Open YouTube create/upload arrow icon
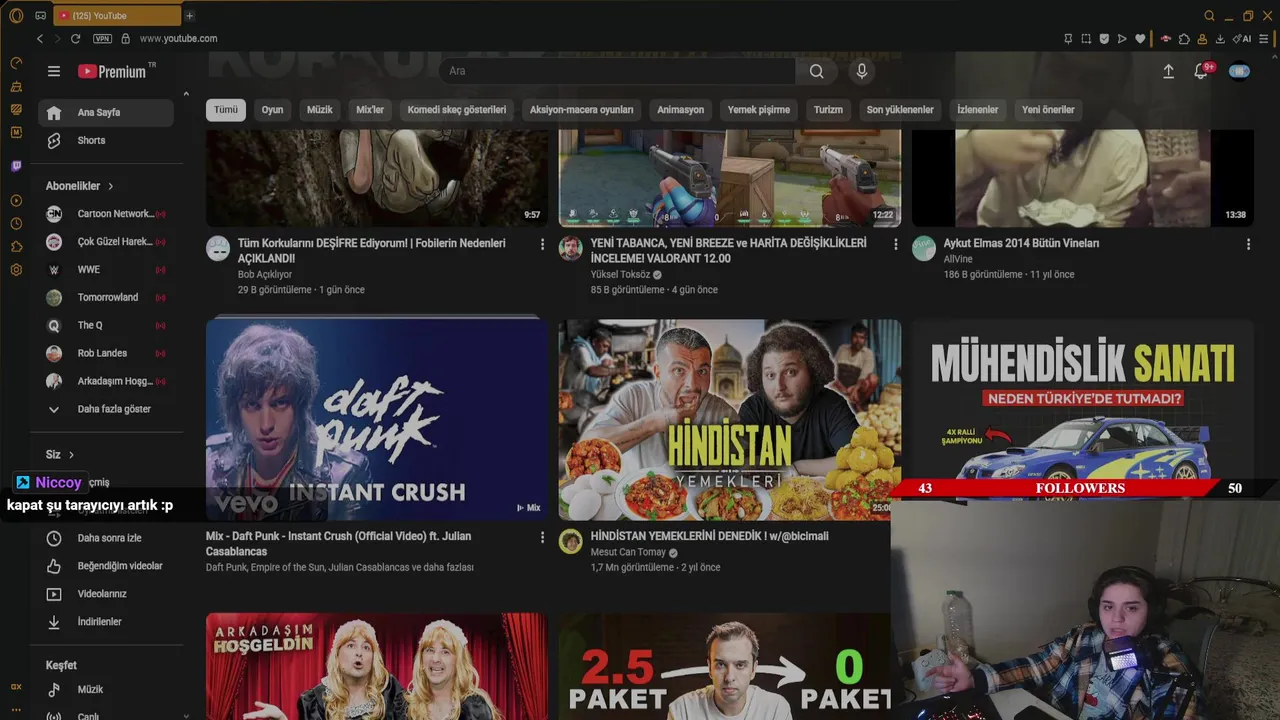Screen dimensions: 1280x720 pos(1168,71)
